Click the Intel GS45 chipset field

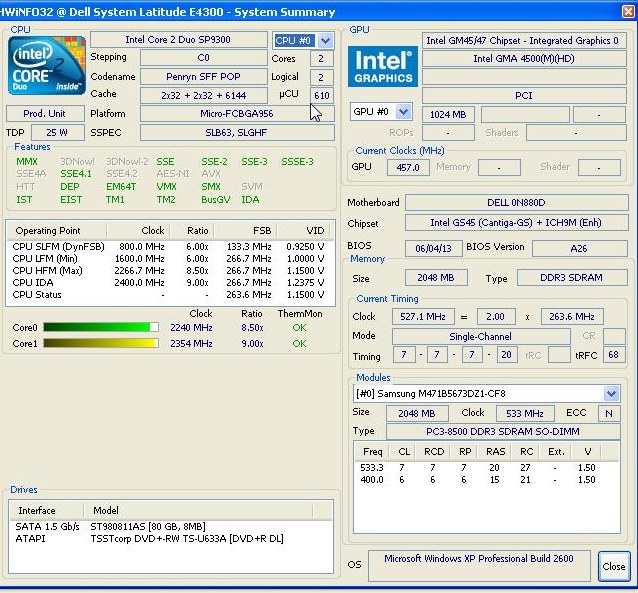pos(517,223)
